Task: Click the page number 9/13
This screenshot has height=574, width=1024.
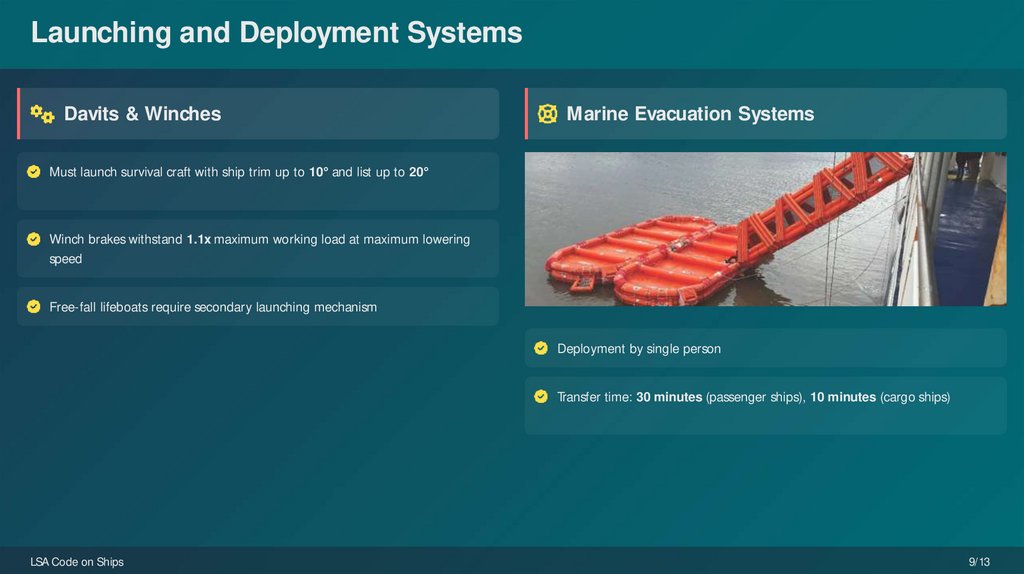Action: 979,562
